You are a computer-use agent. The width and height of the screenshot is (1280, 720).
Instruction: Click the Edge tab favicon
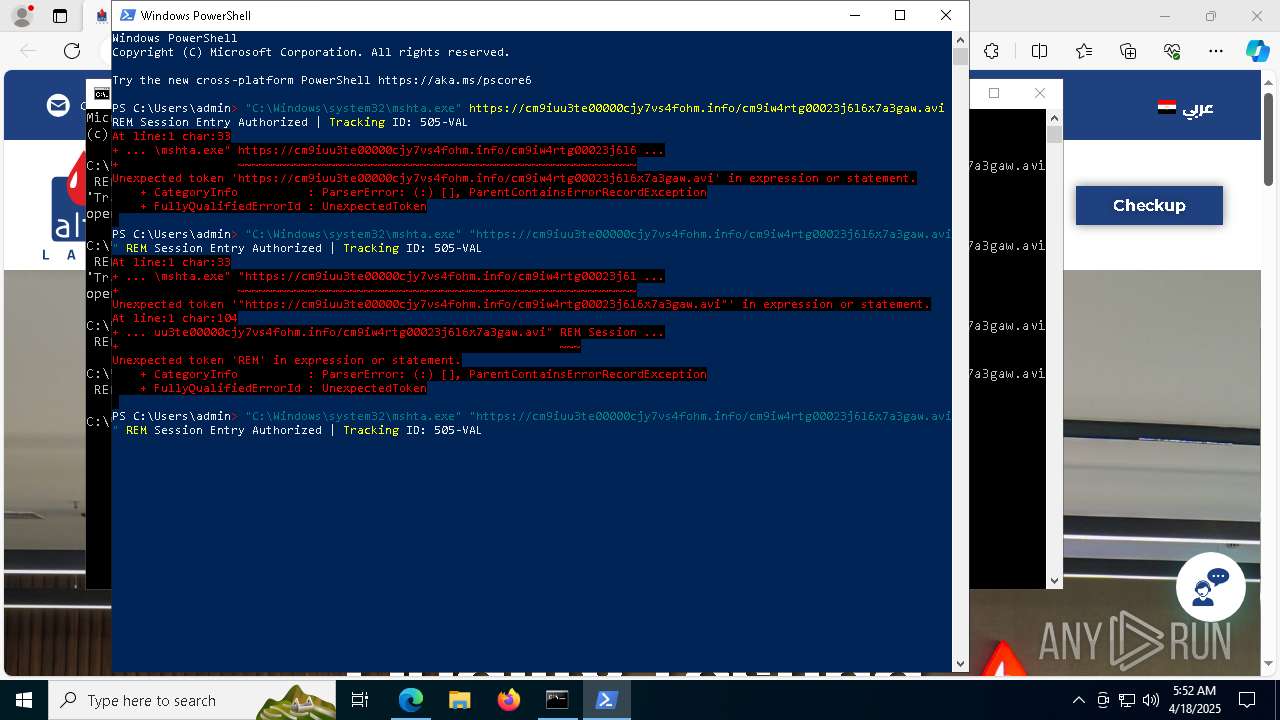(102, 16)
